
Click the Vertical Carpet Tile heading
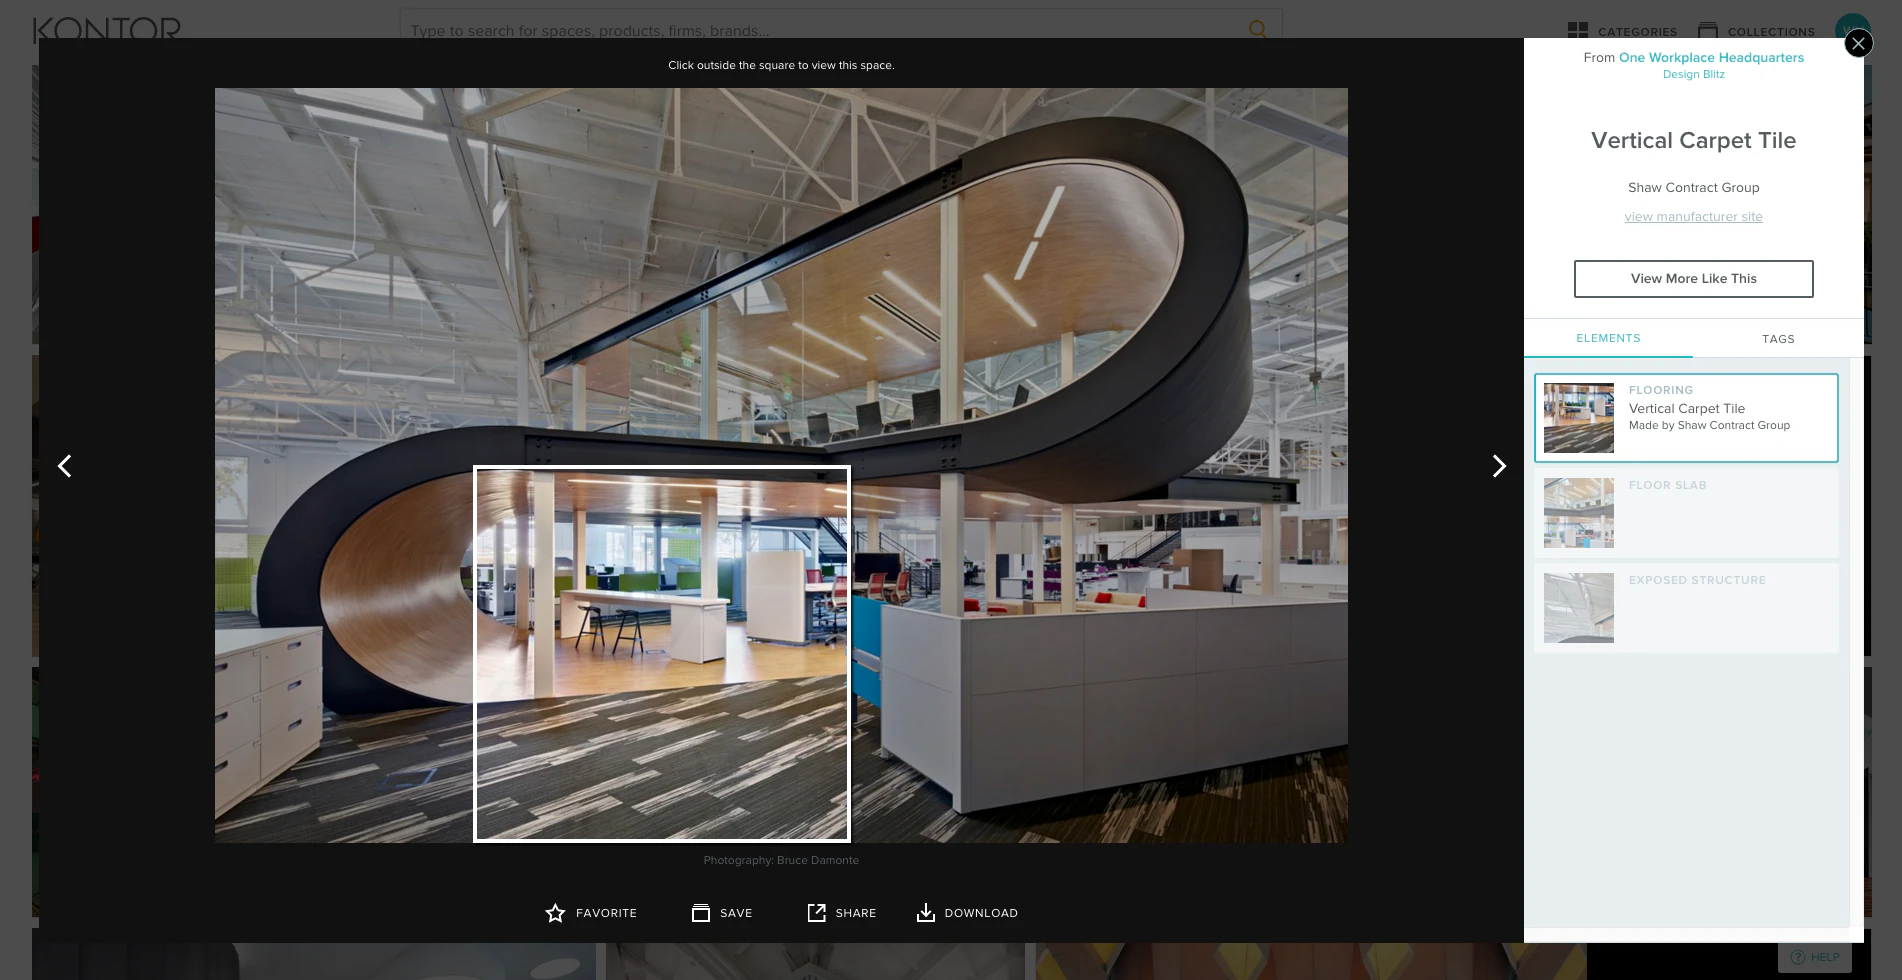coord(1693,141)
